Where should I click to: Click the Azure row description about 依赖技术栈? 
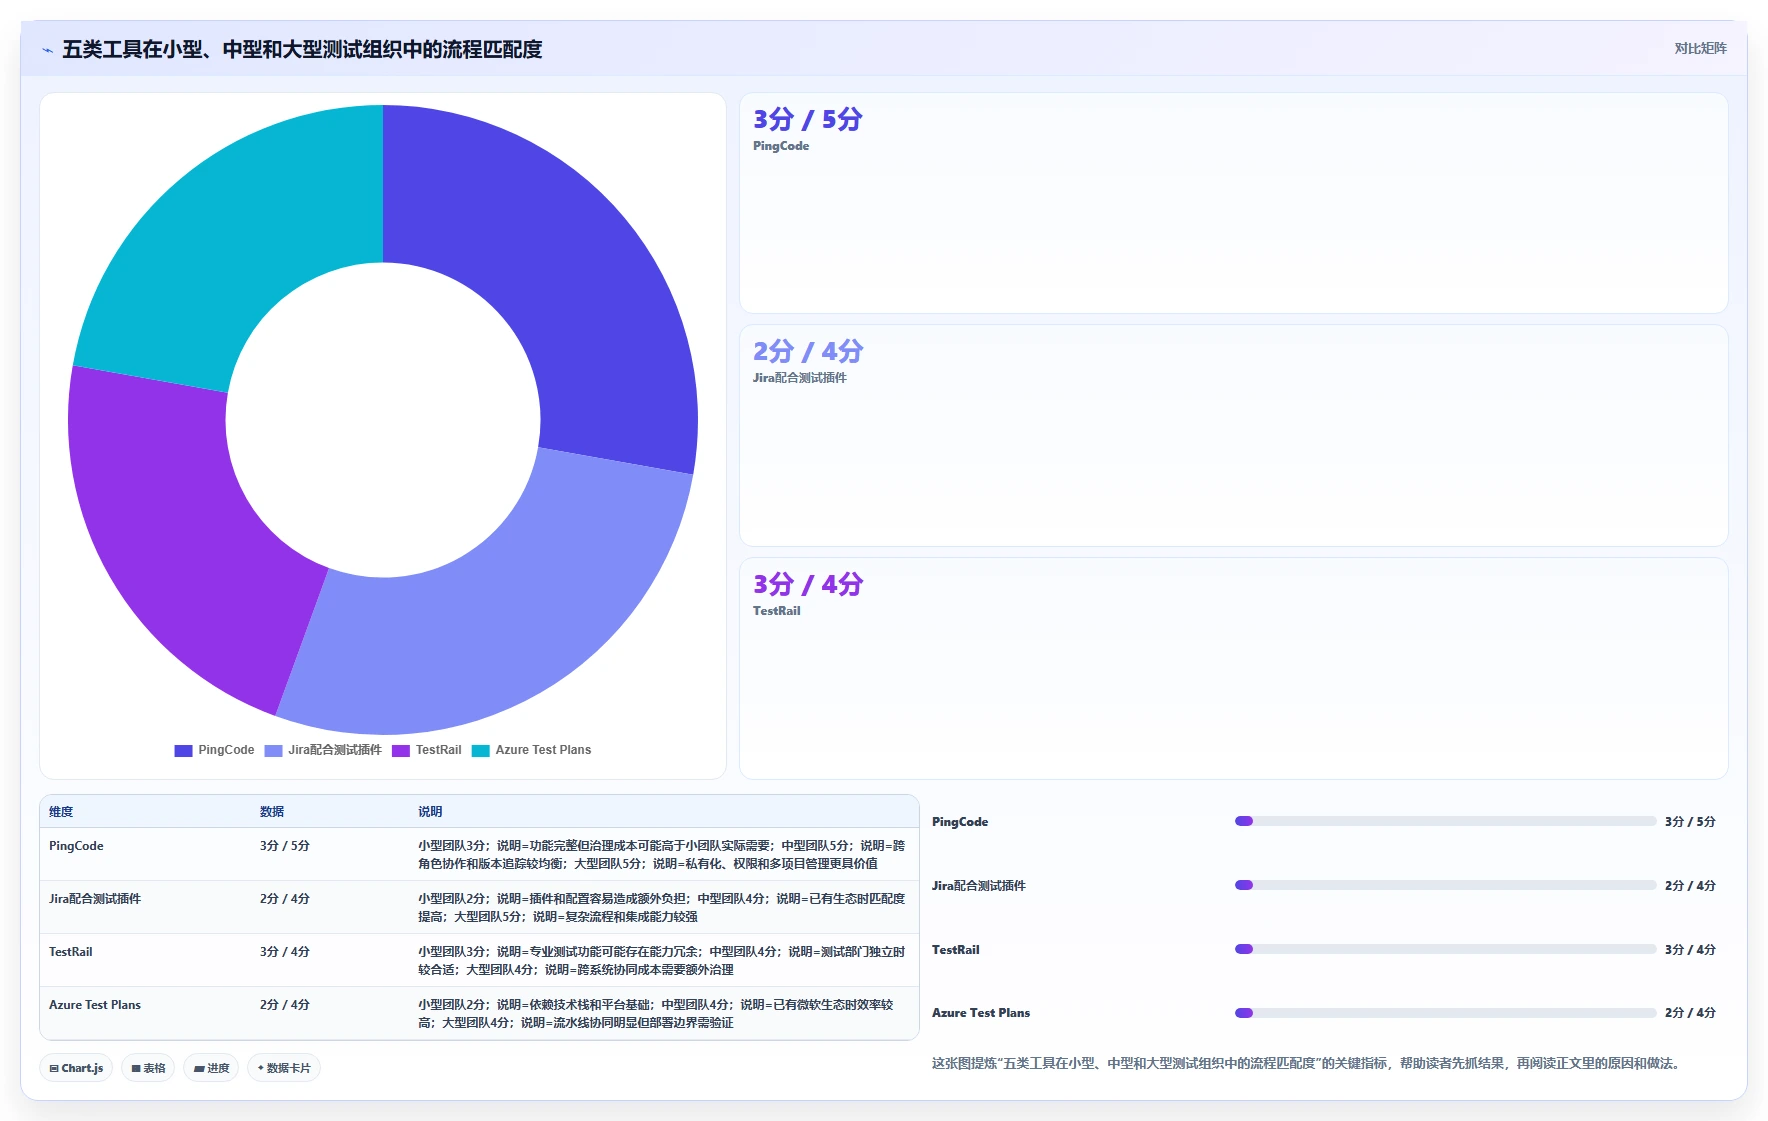pyautogui.click(x=657, y=1014)
